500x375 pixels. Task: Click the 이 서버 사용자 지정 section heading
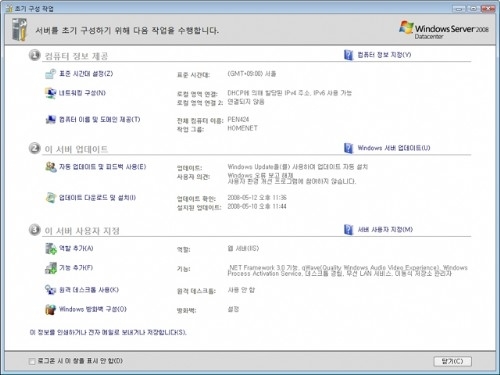click(x=82, y=231)
